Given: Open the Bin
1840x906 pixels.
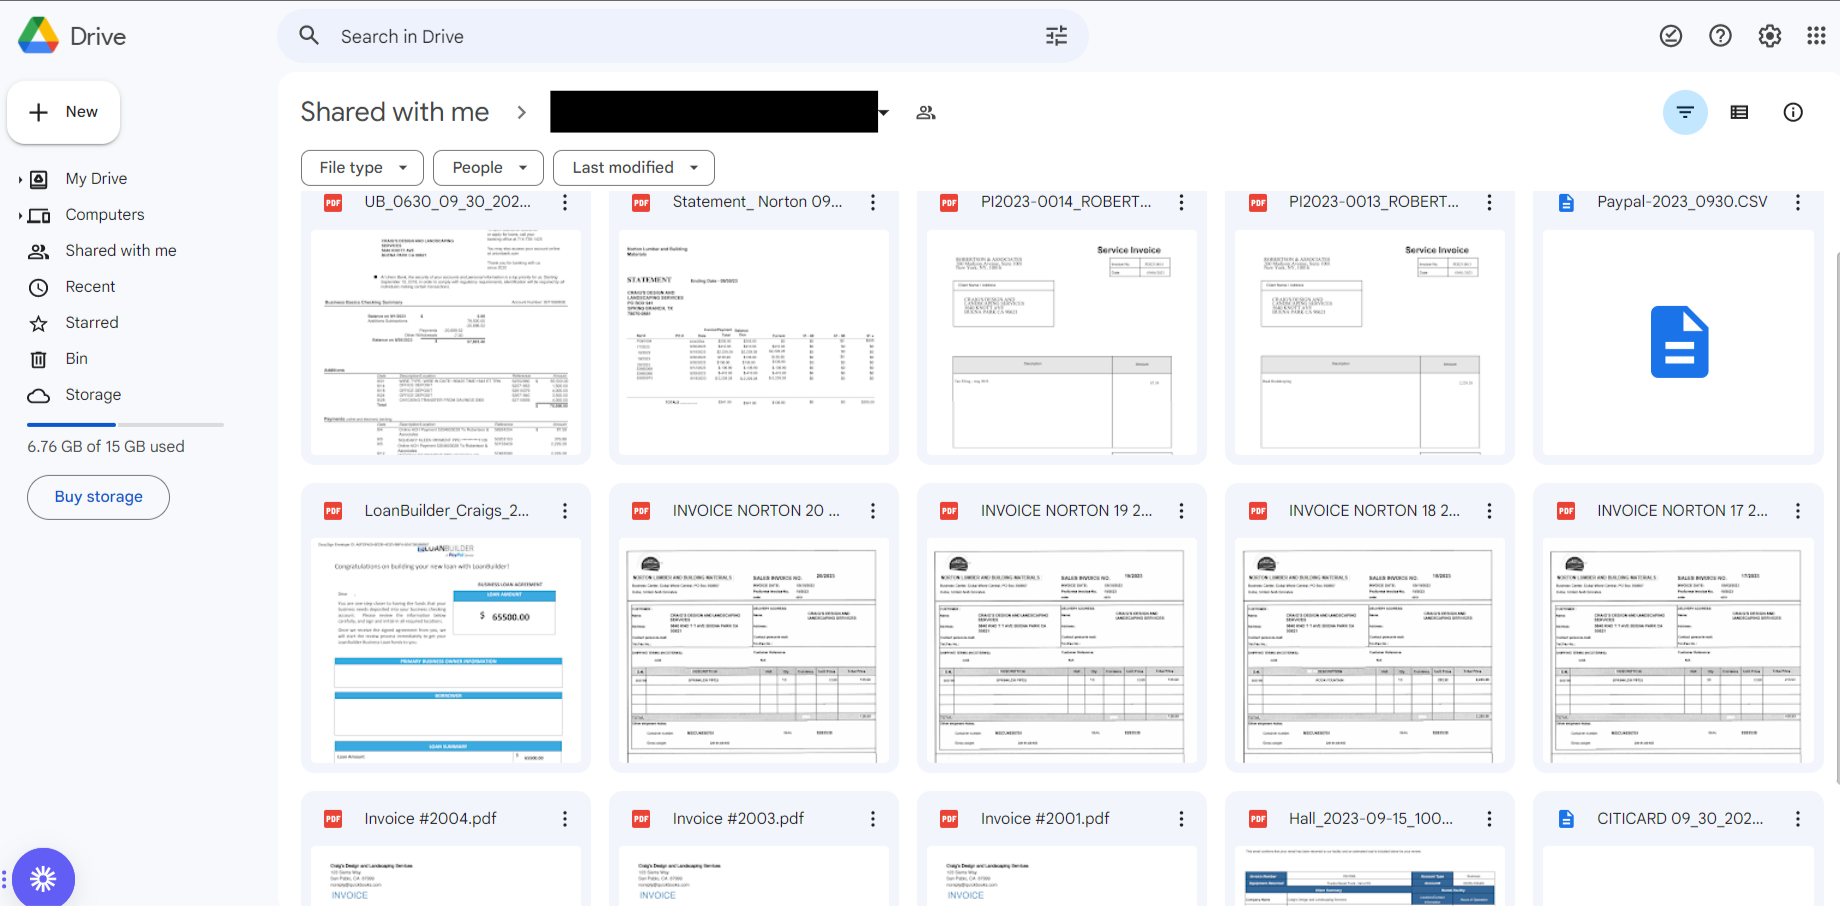Looking at the screenshot, I should click(76, 359).
